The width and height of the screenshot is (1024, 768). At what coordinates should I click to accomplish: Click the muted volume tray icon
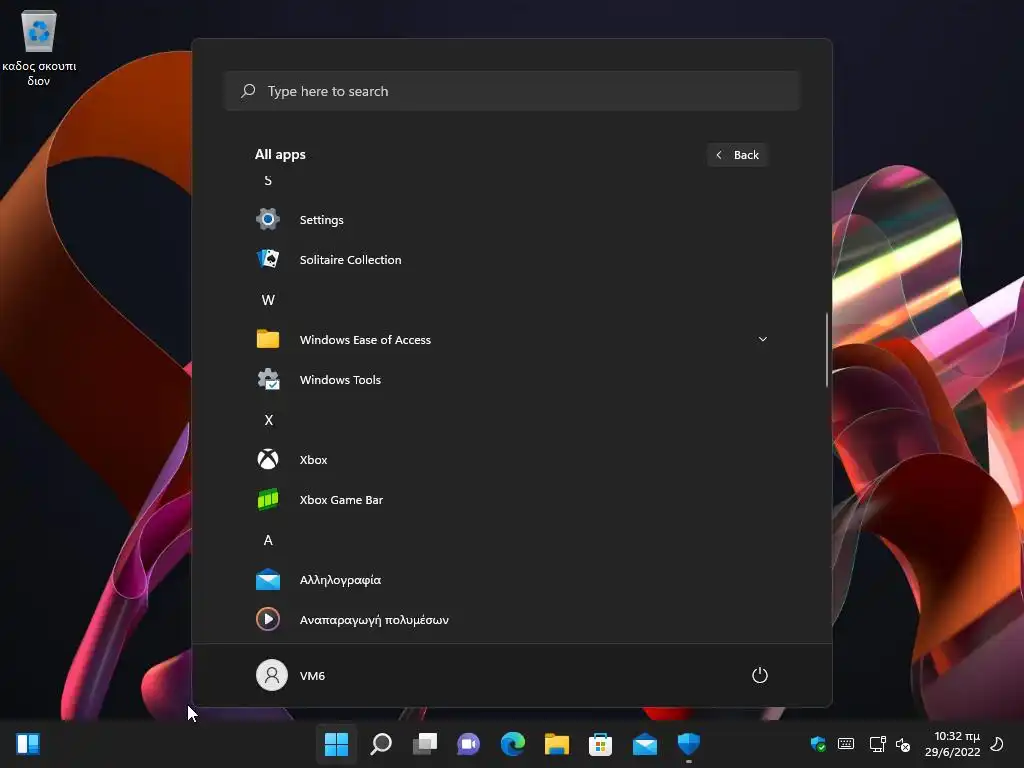[x=903, y=744]
